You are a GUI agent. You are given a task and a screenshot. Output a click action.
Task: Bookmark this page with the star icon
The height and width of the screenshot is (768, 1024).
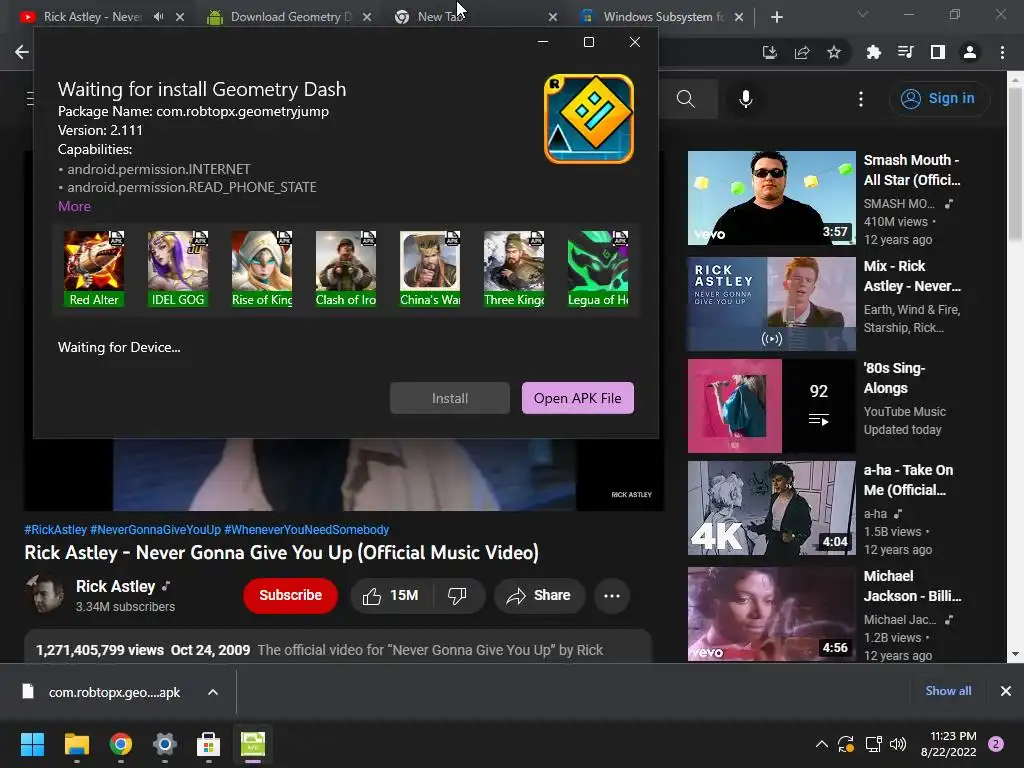click(834, 52)
